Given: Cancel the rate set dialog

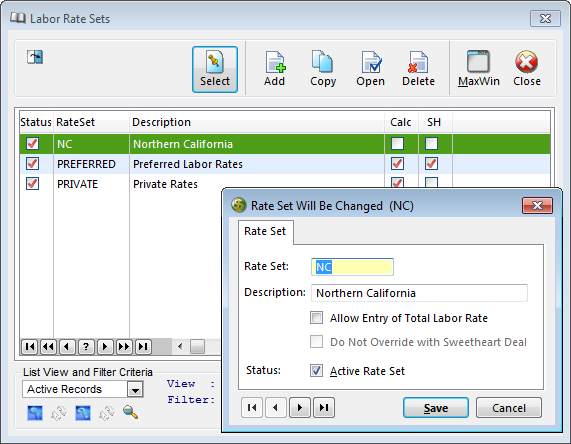Looking at the screenshot, I should point(509,408).
